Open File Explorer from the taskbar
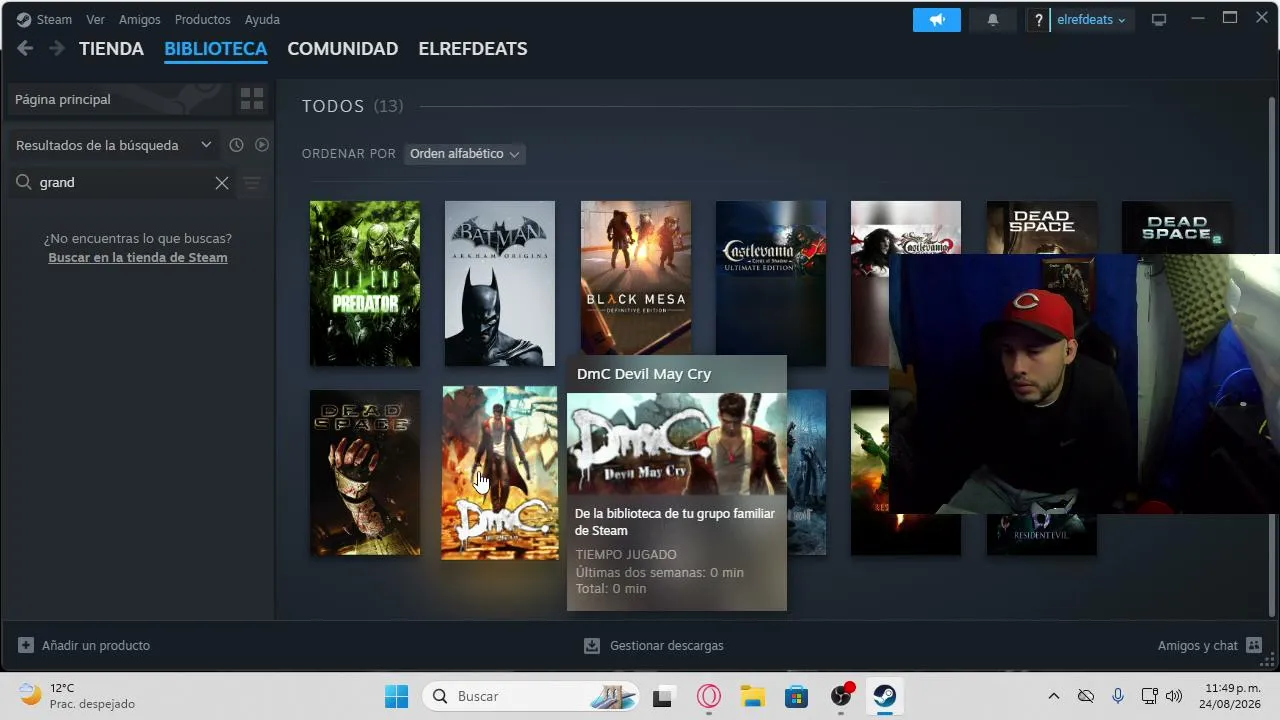The image size is (1280, 720). pos(752,696)
